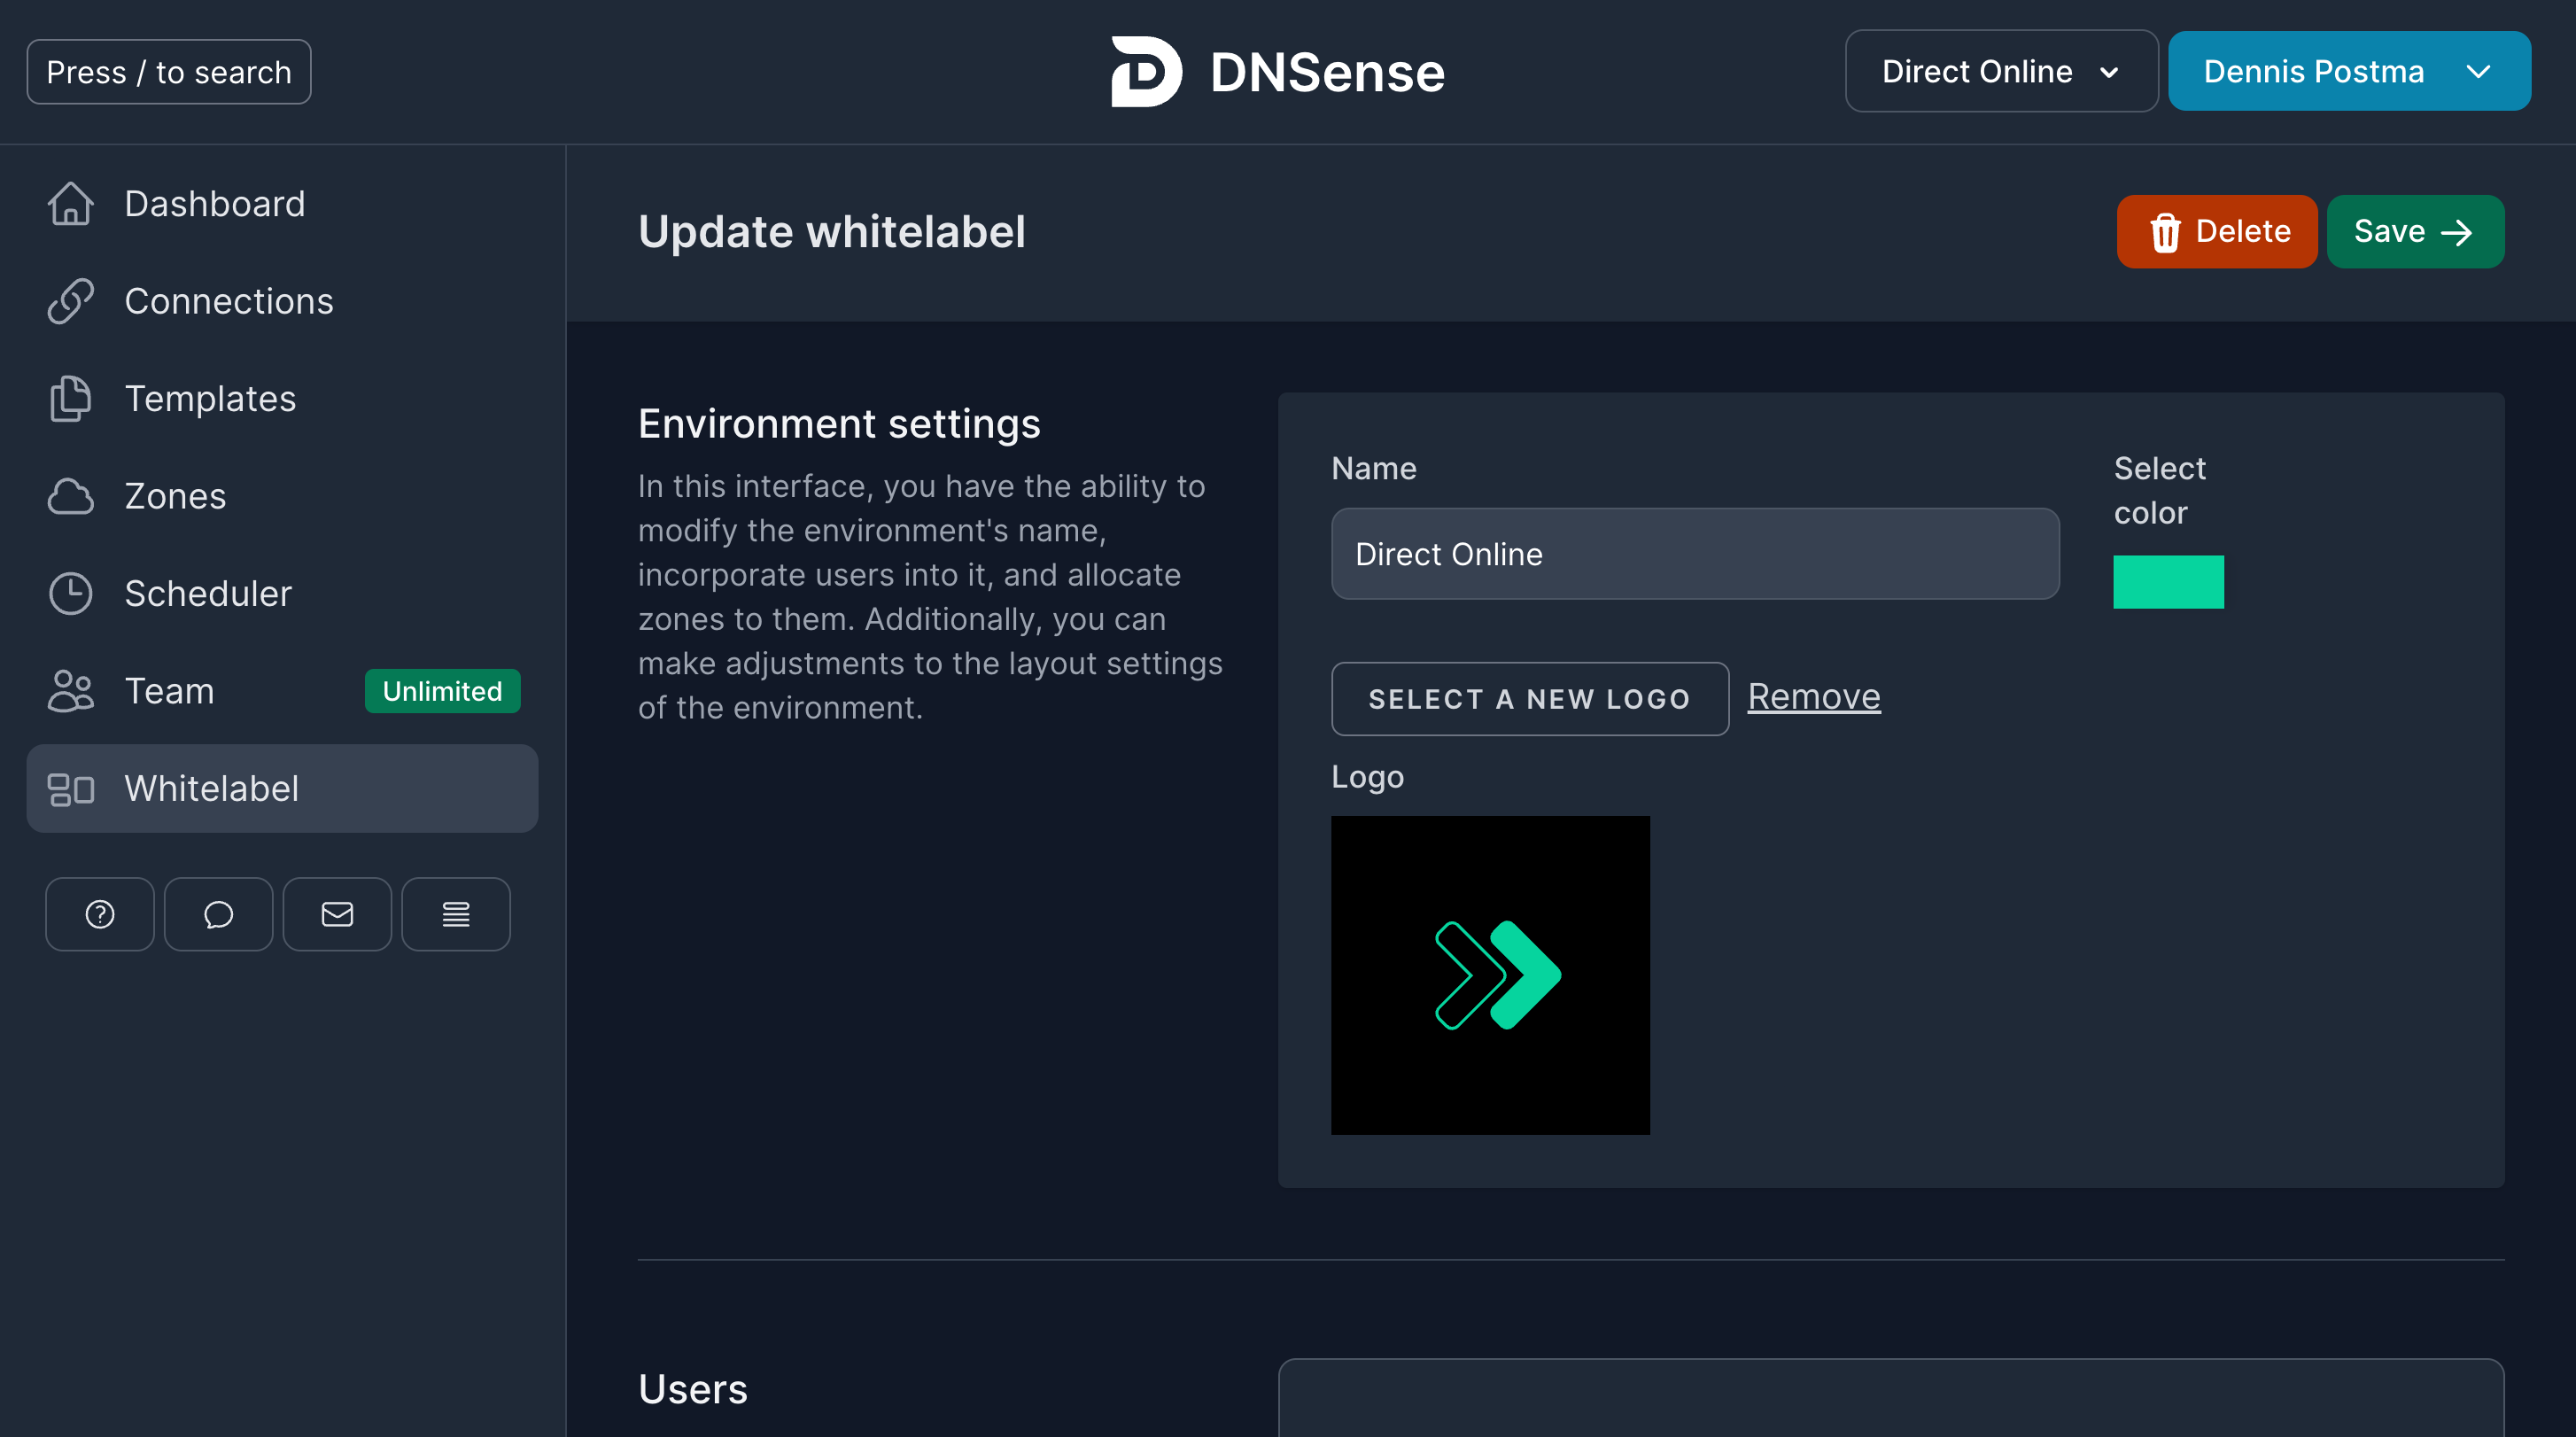The image size is (2576, 1437).
Task: Click the Remove logo link
Action: (1813, 696)
